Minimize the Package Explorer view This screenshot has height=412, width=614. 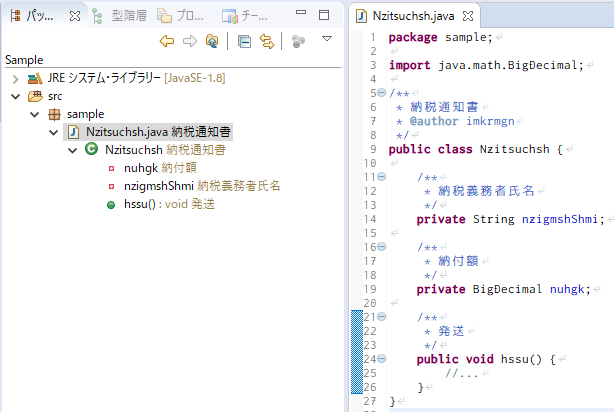coord(301,13)
